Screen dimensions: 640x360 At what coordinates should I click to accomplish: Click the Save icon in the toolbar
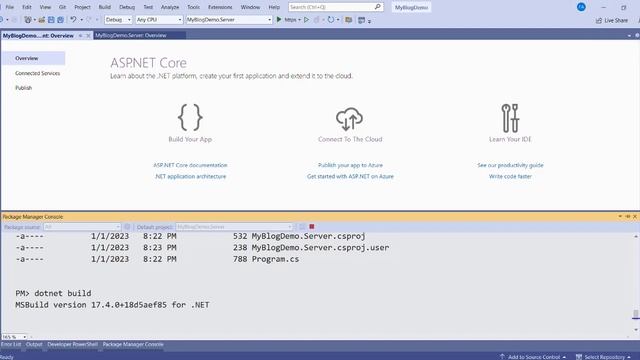tap(51, 20)
